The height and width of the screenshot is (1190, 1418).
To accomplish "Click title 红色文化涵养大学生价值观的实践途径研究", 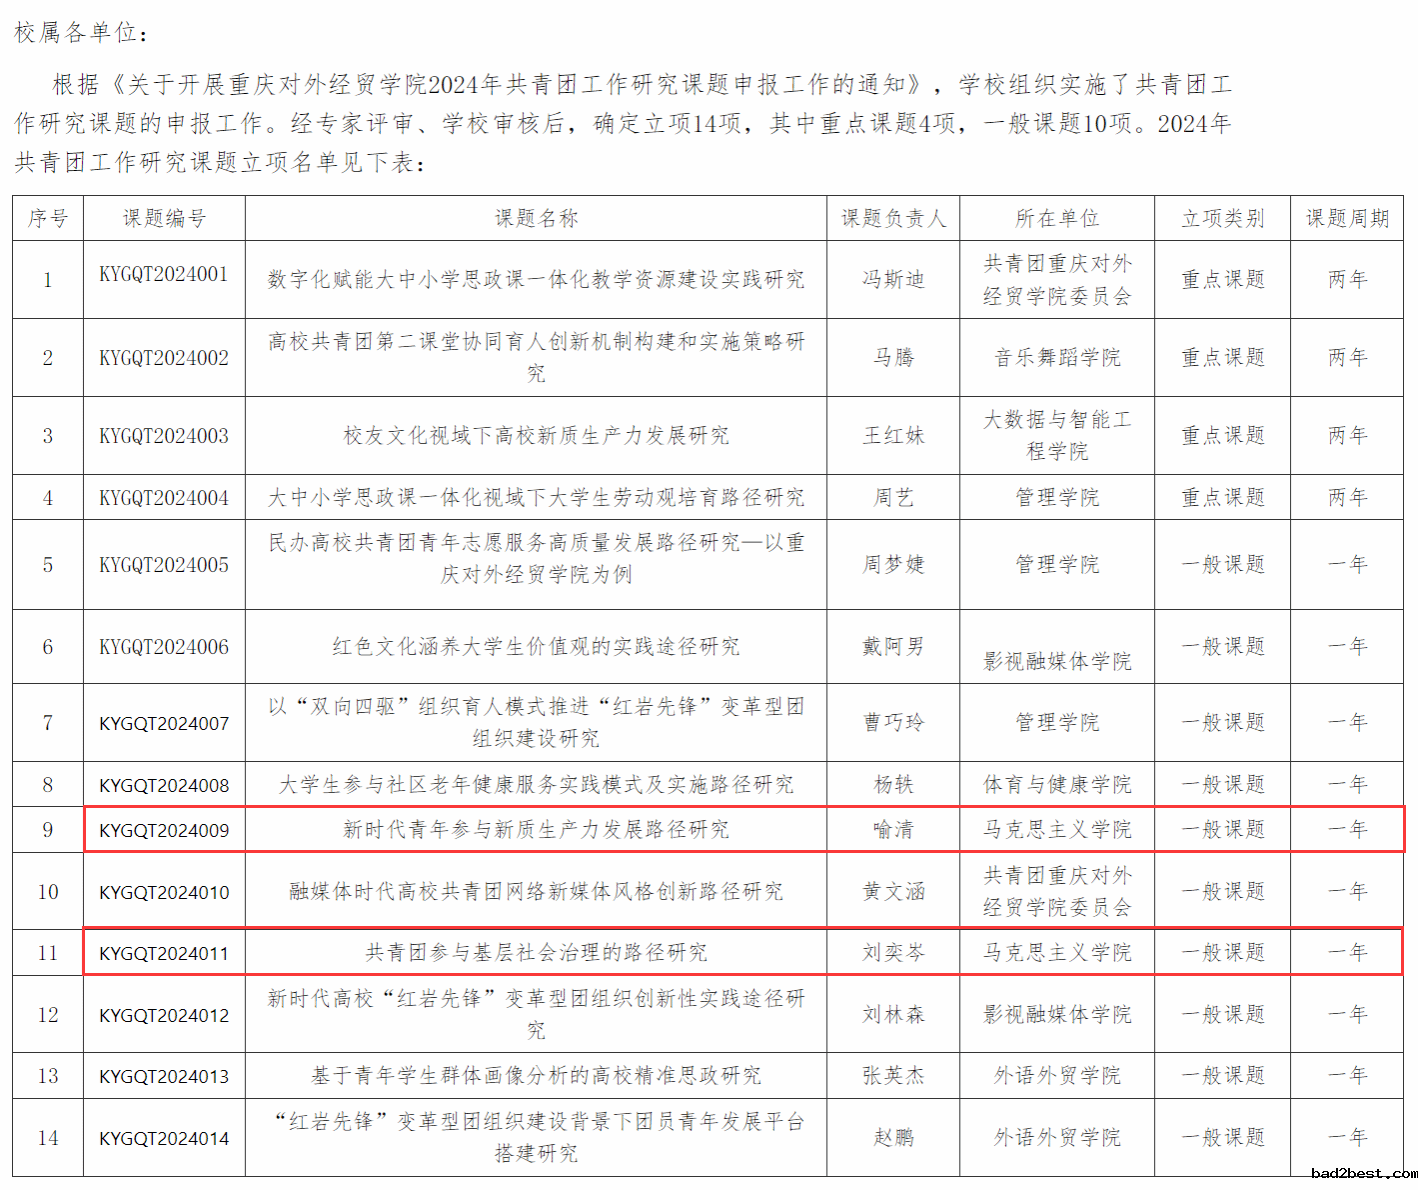I will pyautogui.click(x=536, y=647).
